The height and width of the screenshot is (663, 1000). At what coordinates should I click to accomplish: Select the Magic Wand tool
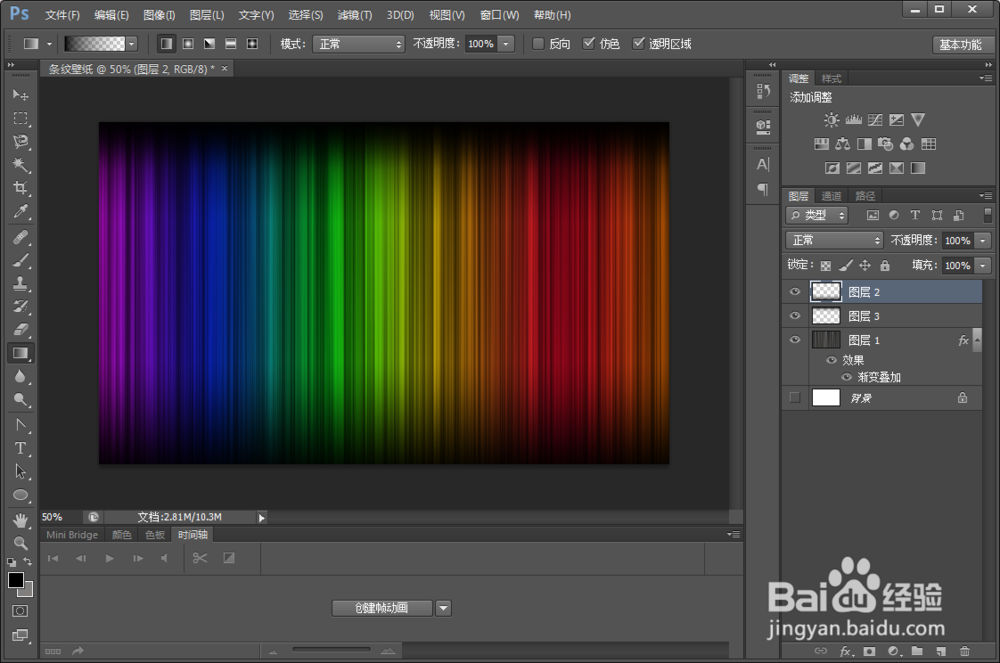tap(20, 165)
